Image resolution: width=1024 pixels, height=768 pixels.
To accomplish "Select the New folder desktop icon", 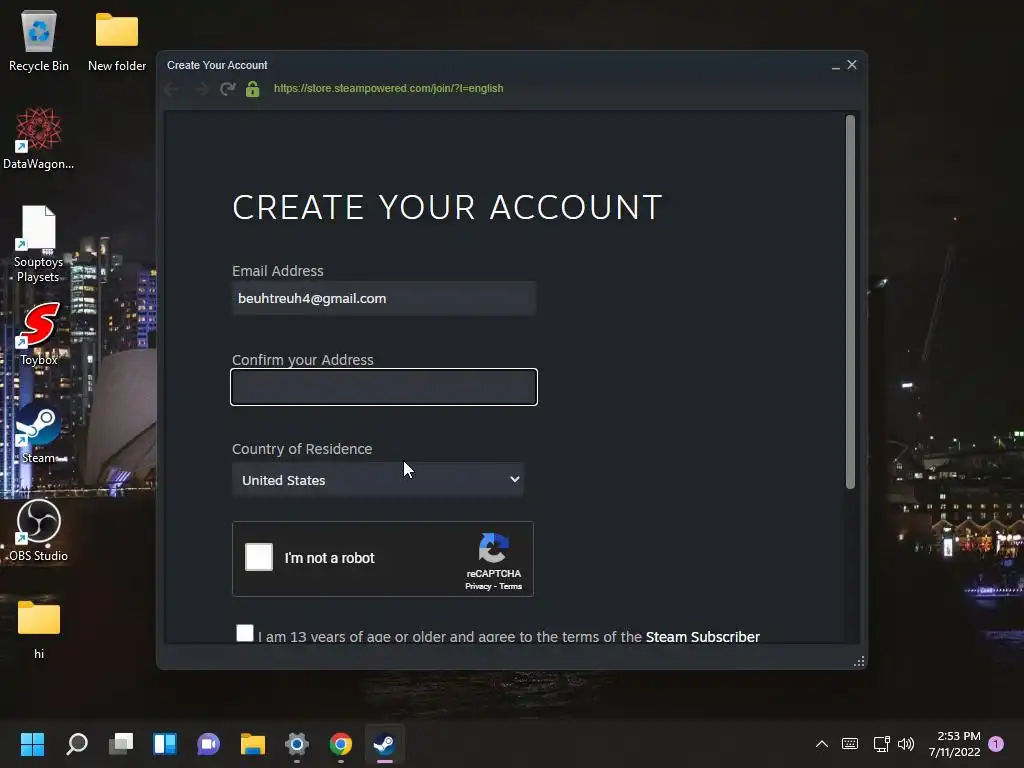I will tap(117, 40).
